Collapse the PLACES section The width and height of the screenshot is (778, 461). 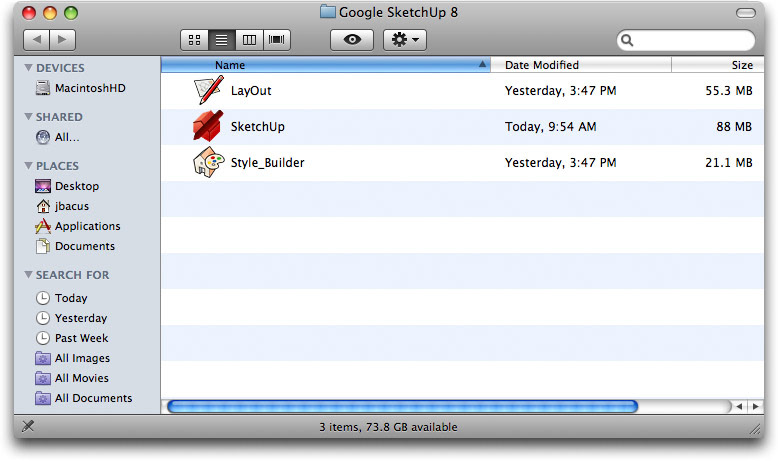click(28, 166)
